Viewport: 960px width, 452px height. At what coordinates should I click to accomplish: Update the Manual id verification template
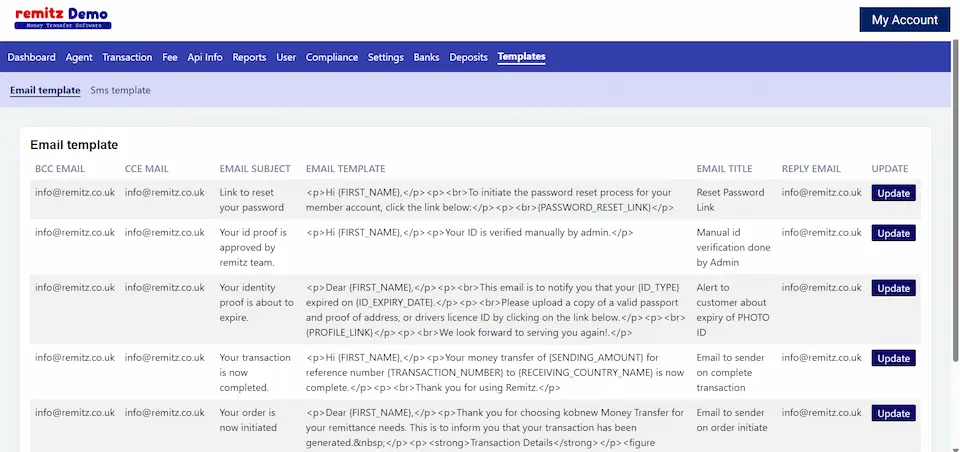(x=893, y=233)
